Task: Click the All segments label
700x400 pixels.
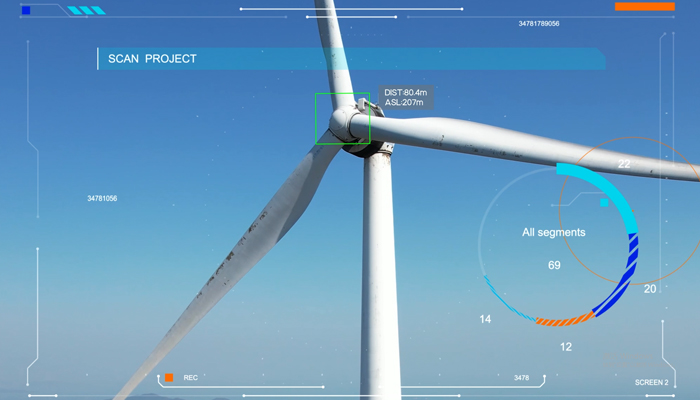Action: click(x=553, y=232)
